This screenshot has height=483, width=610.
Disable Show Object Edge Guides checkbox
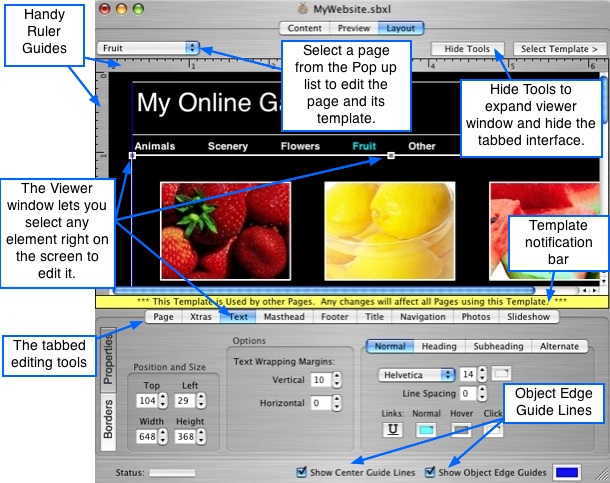click(430, 472)
